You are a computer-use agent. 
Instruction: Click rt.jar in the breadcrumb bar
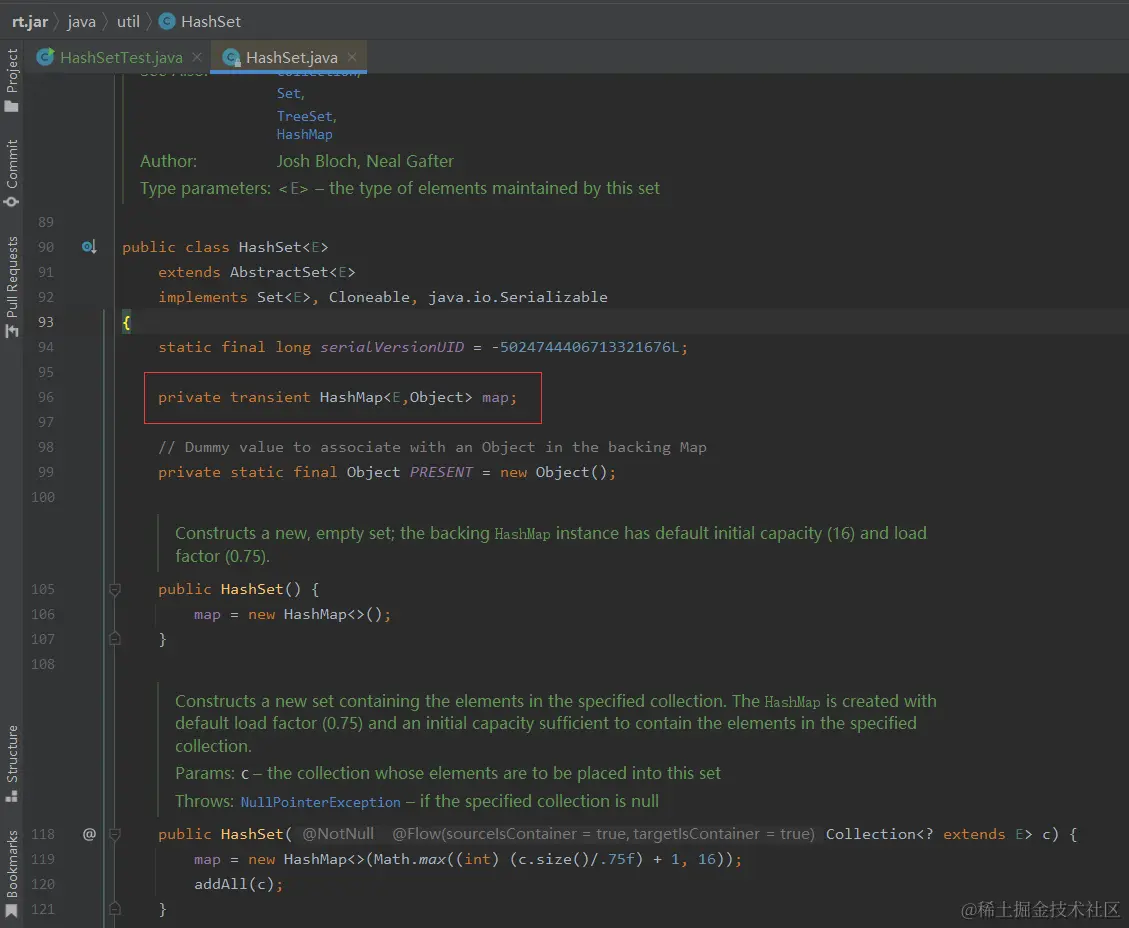[x=30, y=22]
